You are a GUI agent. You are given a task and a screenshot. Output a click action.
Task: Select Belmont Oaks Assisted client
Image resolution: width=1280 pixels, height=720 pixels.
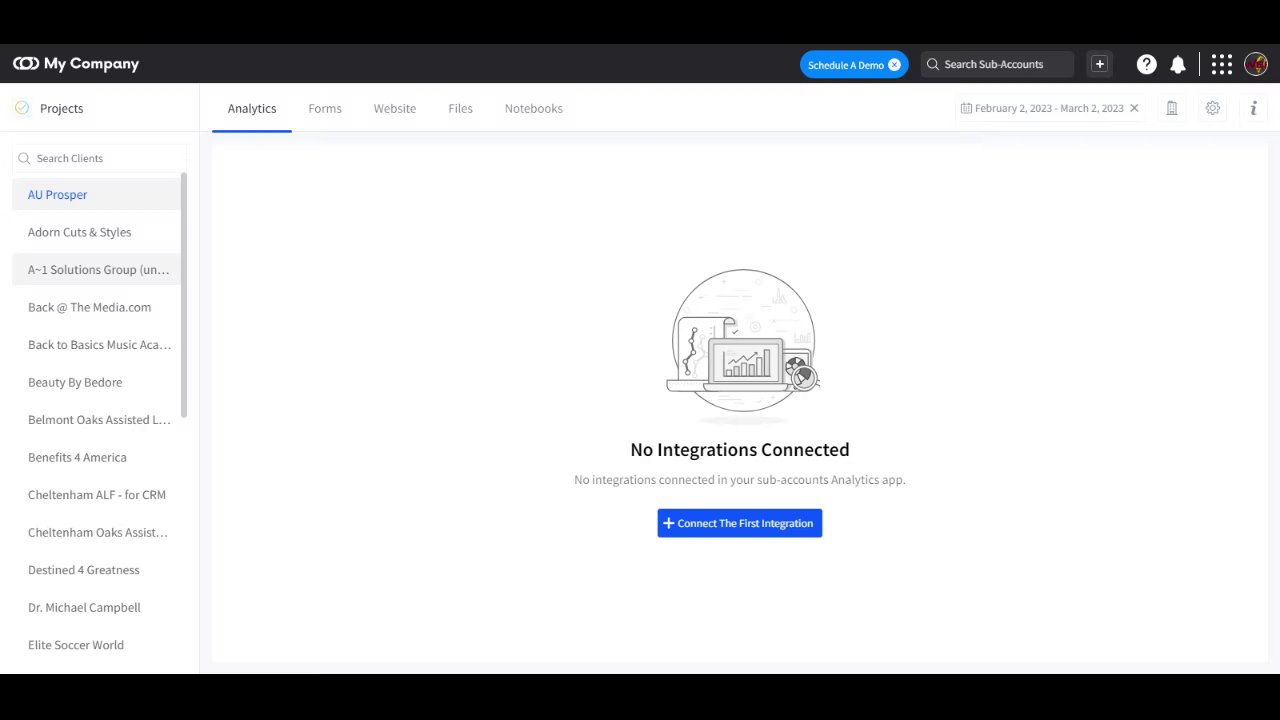point(97,420)
